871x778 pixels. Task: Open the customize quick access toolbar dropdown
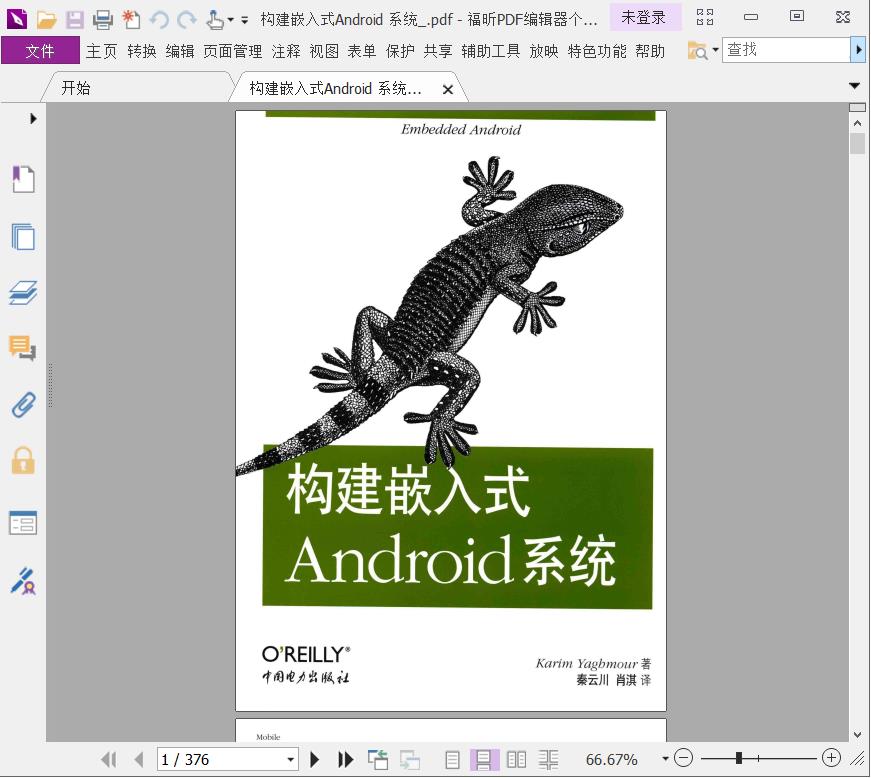point(244,21)
